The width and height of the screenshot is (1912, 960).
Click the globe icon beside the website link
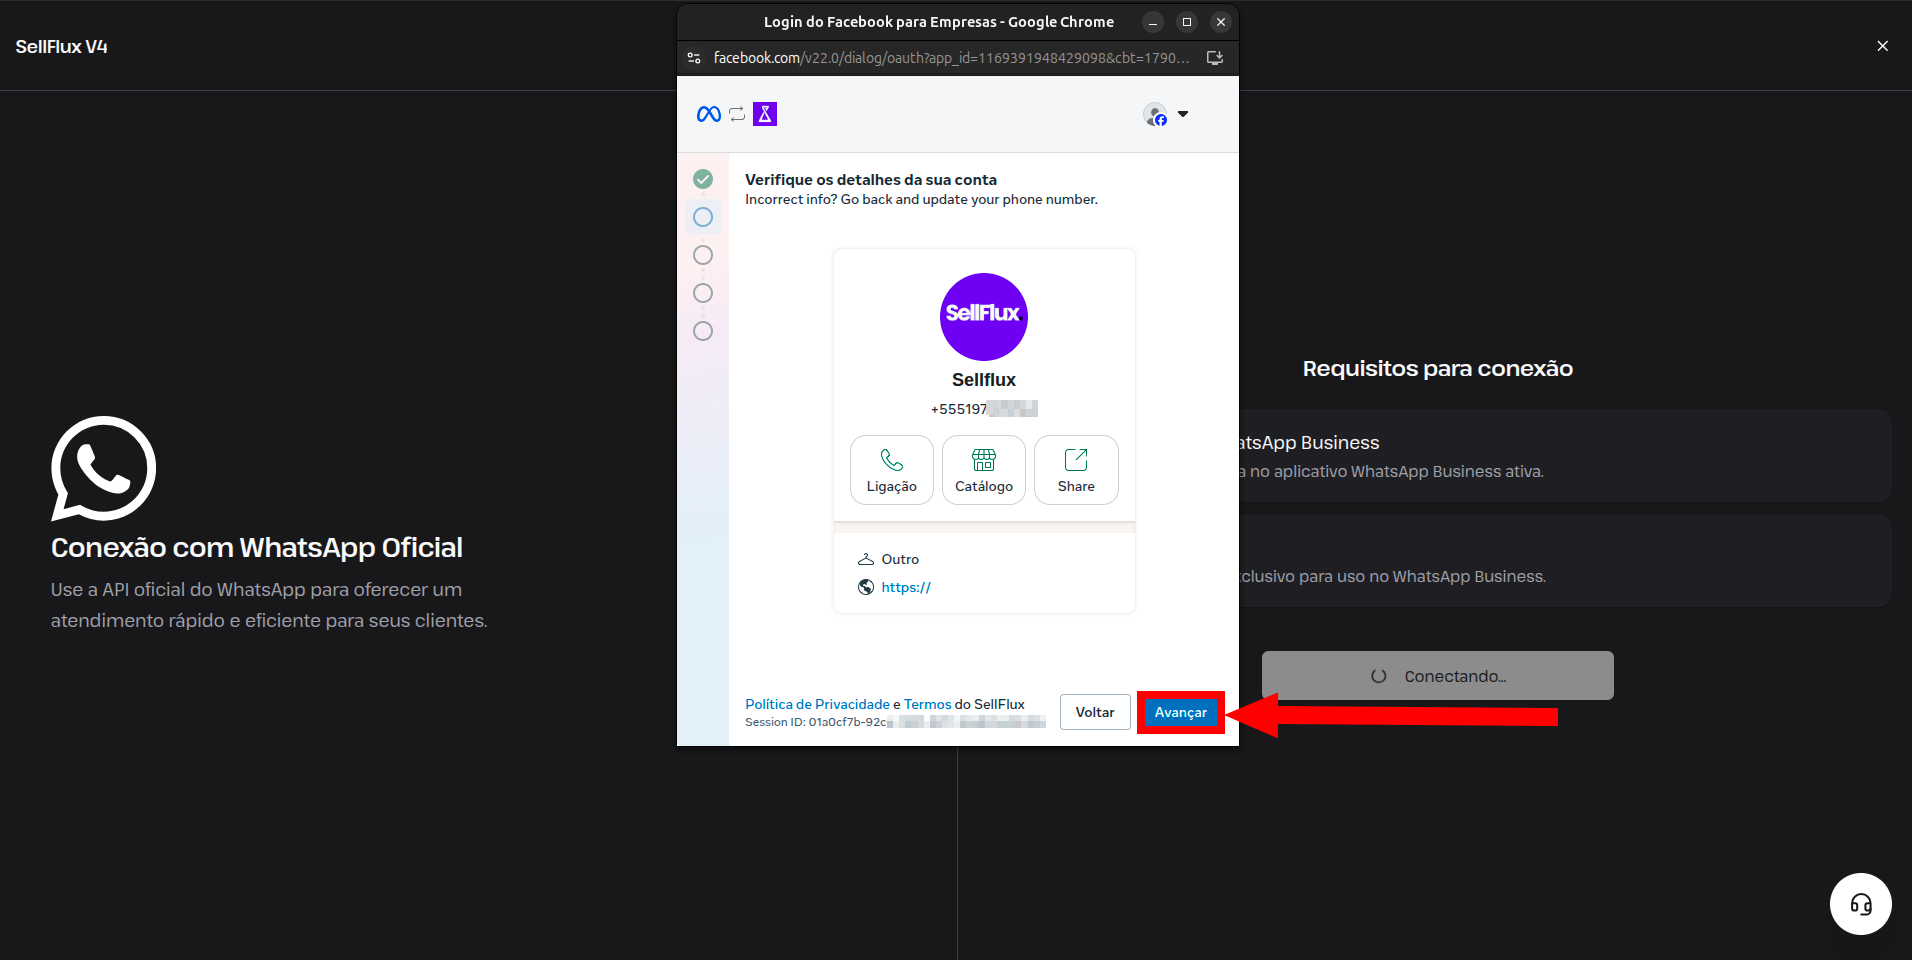click(x=866, y=587)
